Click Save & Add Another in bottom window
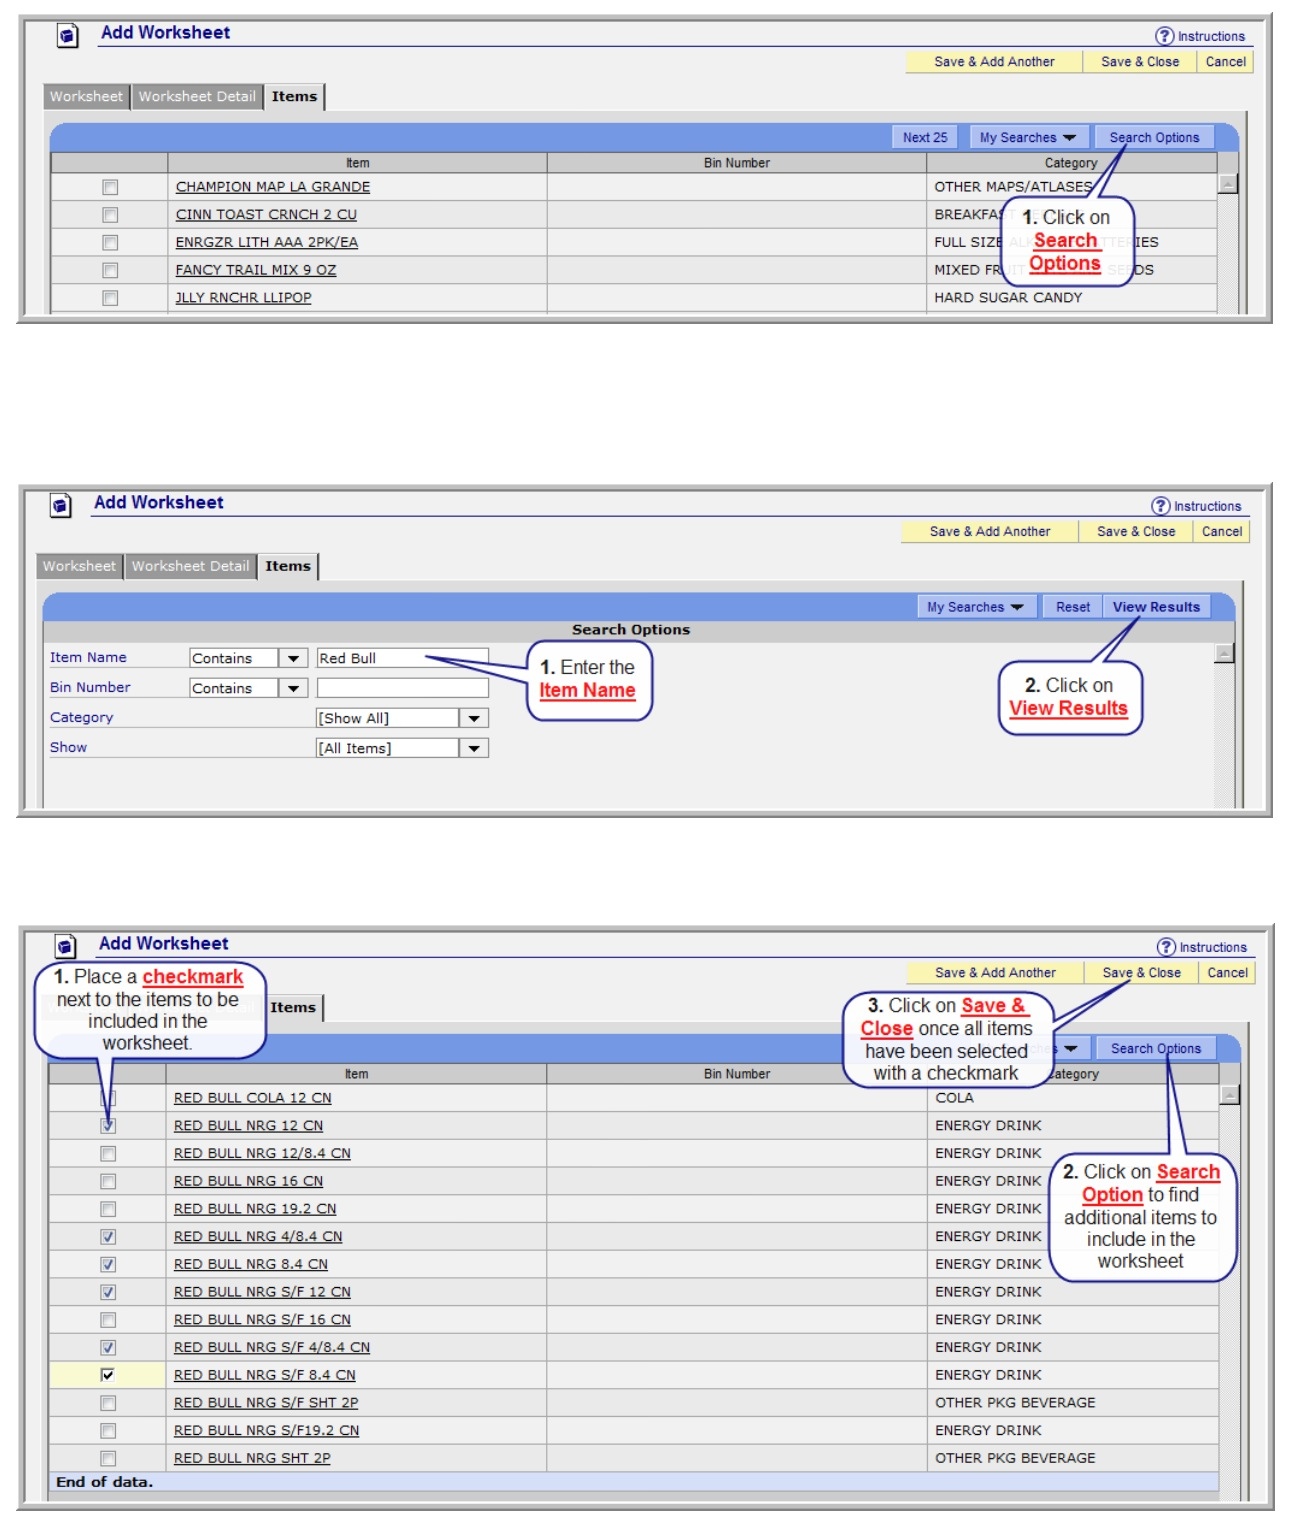Image resolution: width=1295 pixels, height=1525 pixels. pyautogui.click(x=995, y=973)
